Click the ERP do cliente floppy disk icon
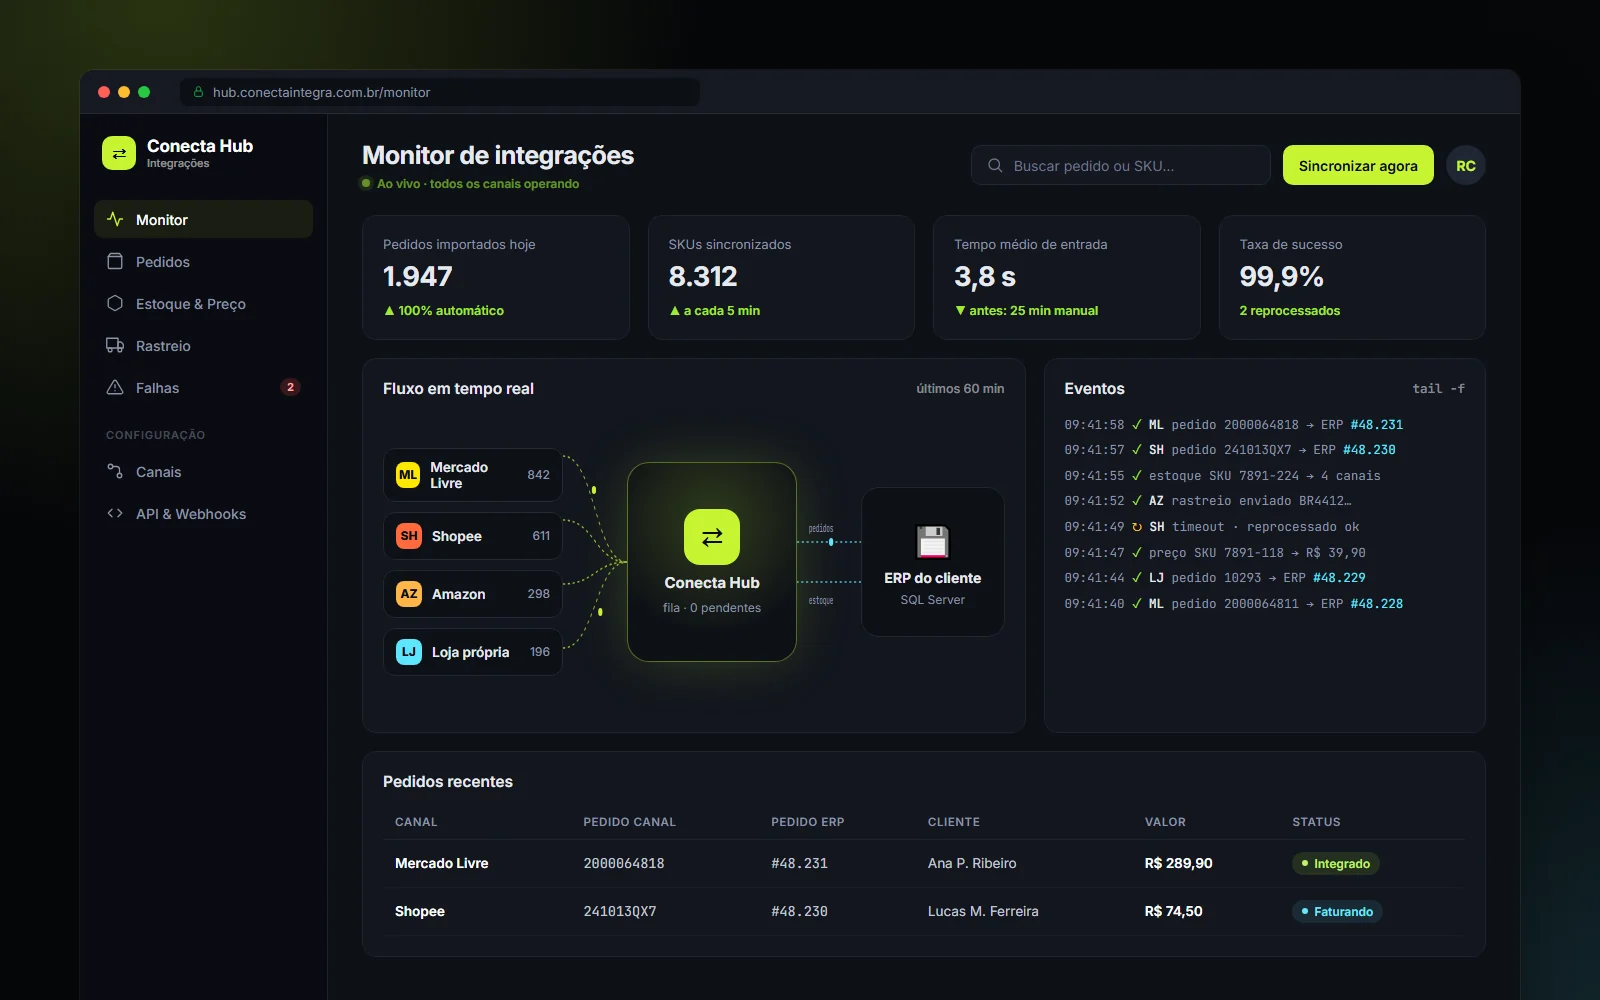 [x=933, y=541]
